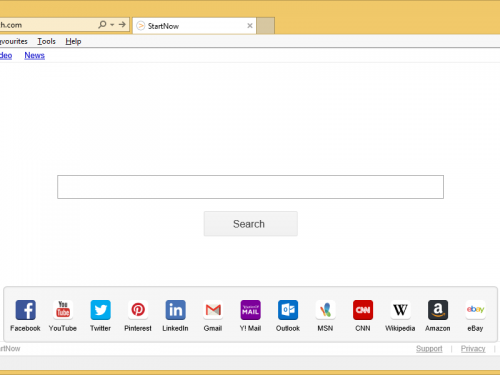Click the News link
The width and height of the screenshot is (500, 375).
34,55
